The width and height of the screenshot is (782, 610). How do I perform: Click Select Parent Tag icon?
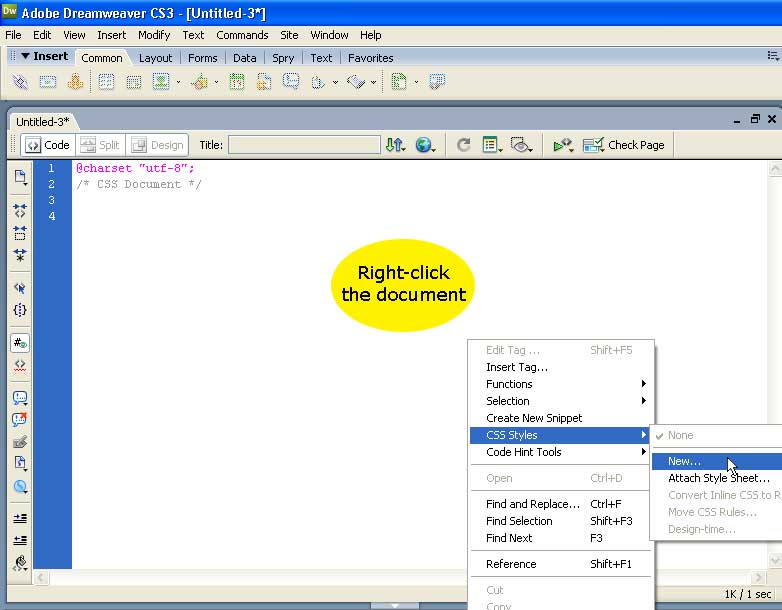tap(20, 288)
